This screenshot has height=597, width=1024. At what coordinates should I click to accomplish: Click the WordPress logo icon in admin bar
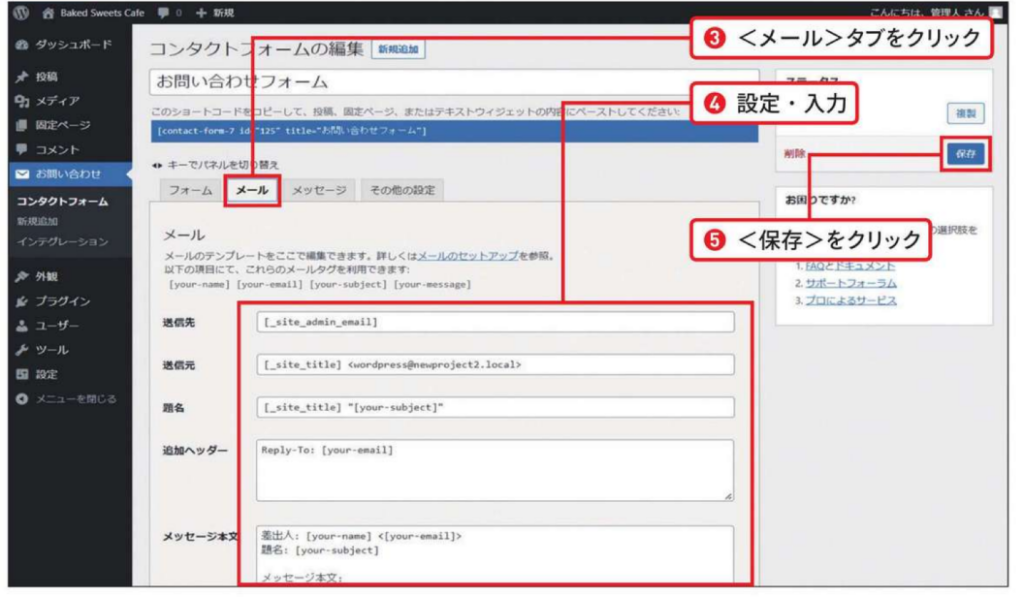coord(20,12)
